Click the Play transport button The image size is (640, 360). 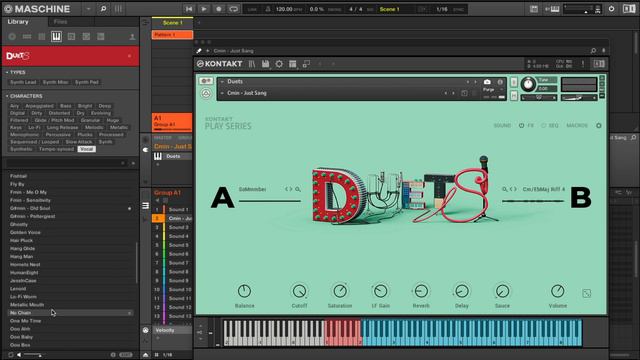204,9
